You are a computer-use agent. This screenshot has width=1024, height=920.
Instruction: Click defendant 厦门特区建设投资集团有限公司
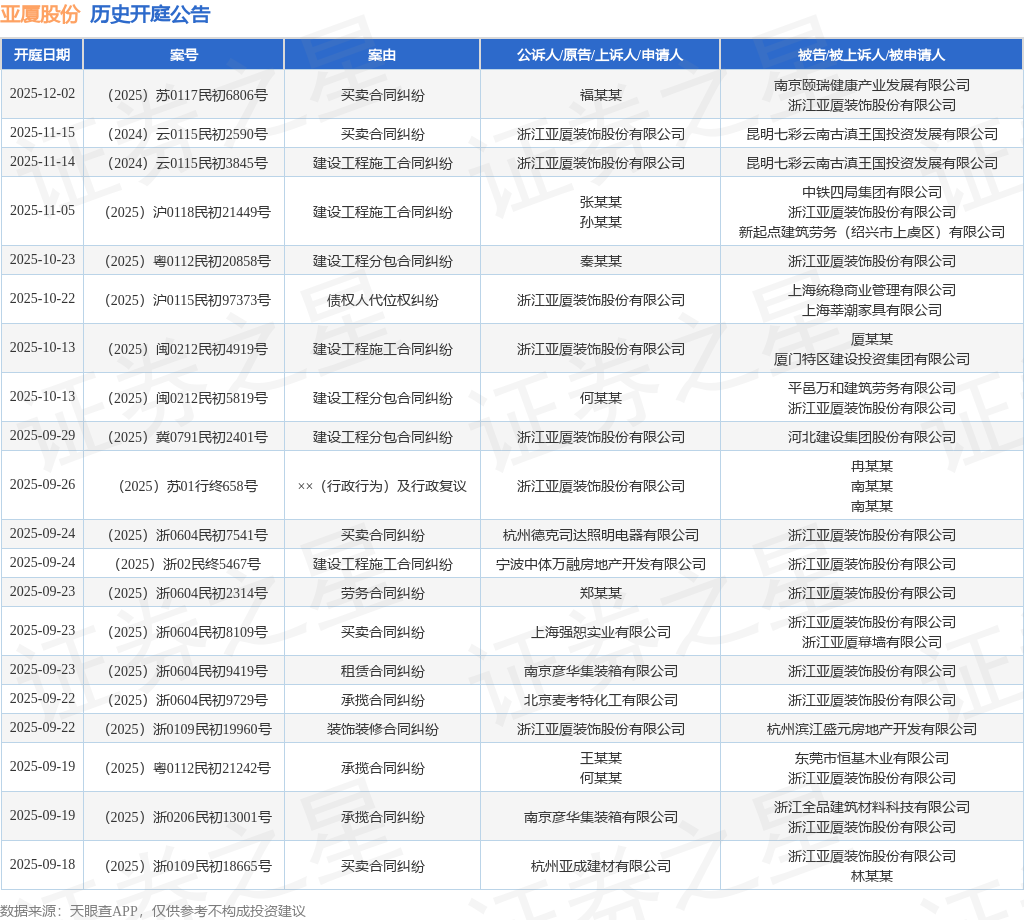(872, 359)
